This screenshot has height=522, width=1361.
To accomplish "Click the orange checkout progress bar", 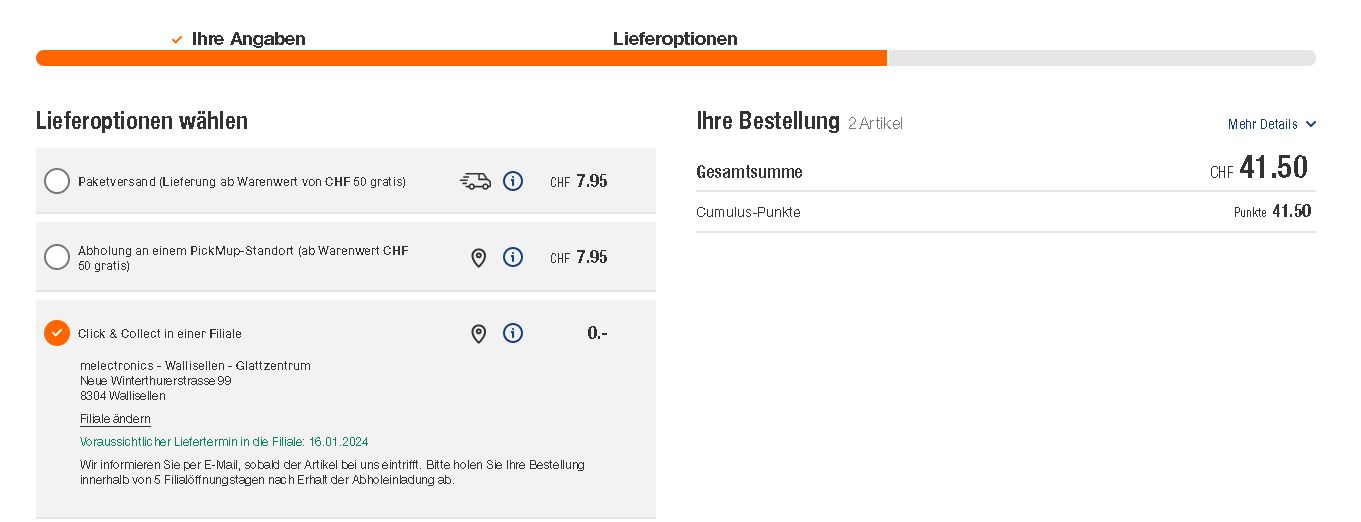I will coord(460,58).
